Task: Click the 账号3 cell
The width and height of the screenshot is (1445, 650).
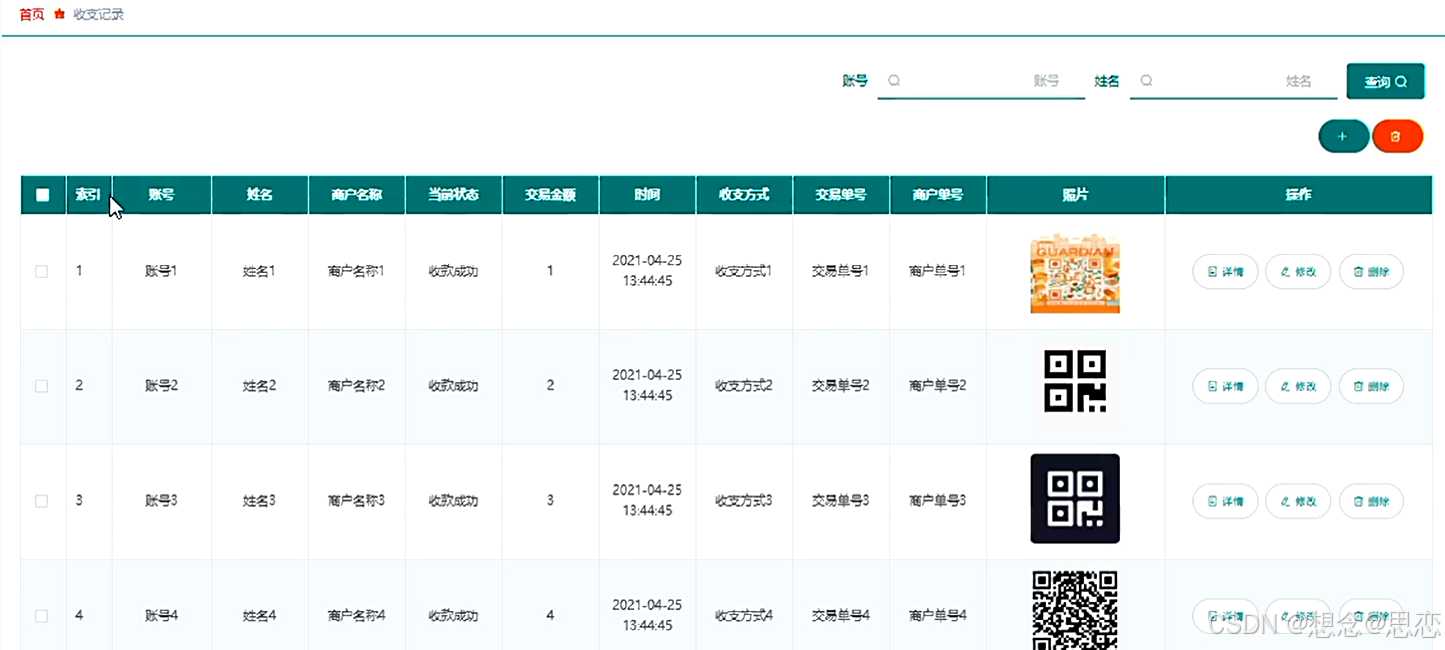Action: point(161,501)
